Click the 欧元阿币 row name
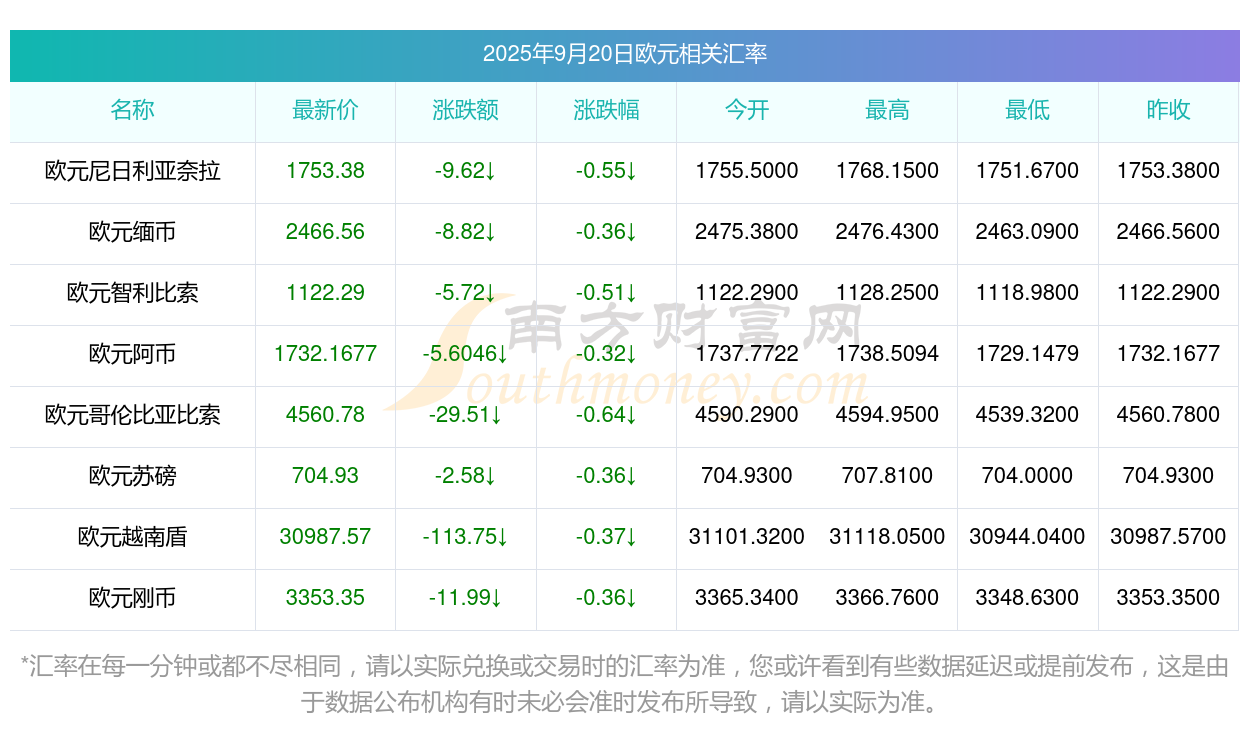This screenshot has height=733, width=1250. [x=133, y=354]
